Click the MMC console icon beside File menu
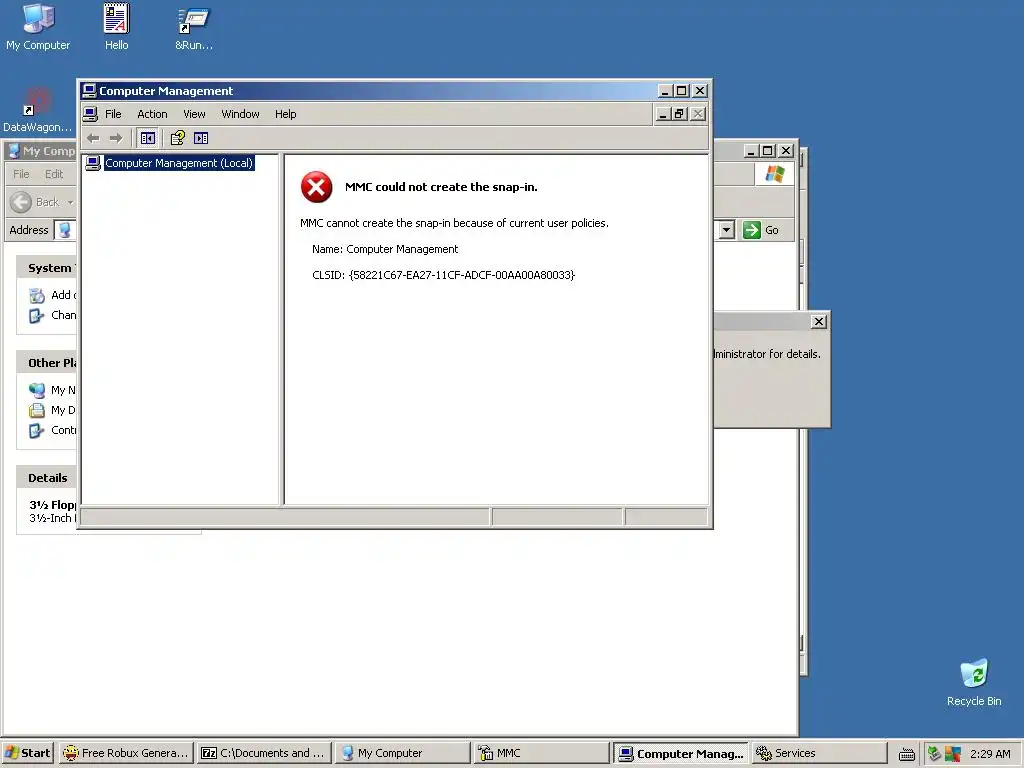Screen dimensions: 1024x768 tap(91, 114)
